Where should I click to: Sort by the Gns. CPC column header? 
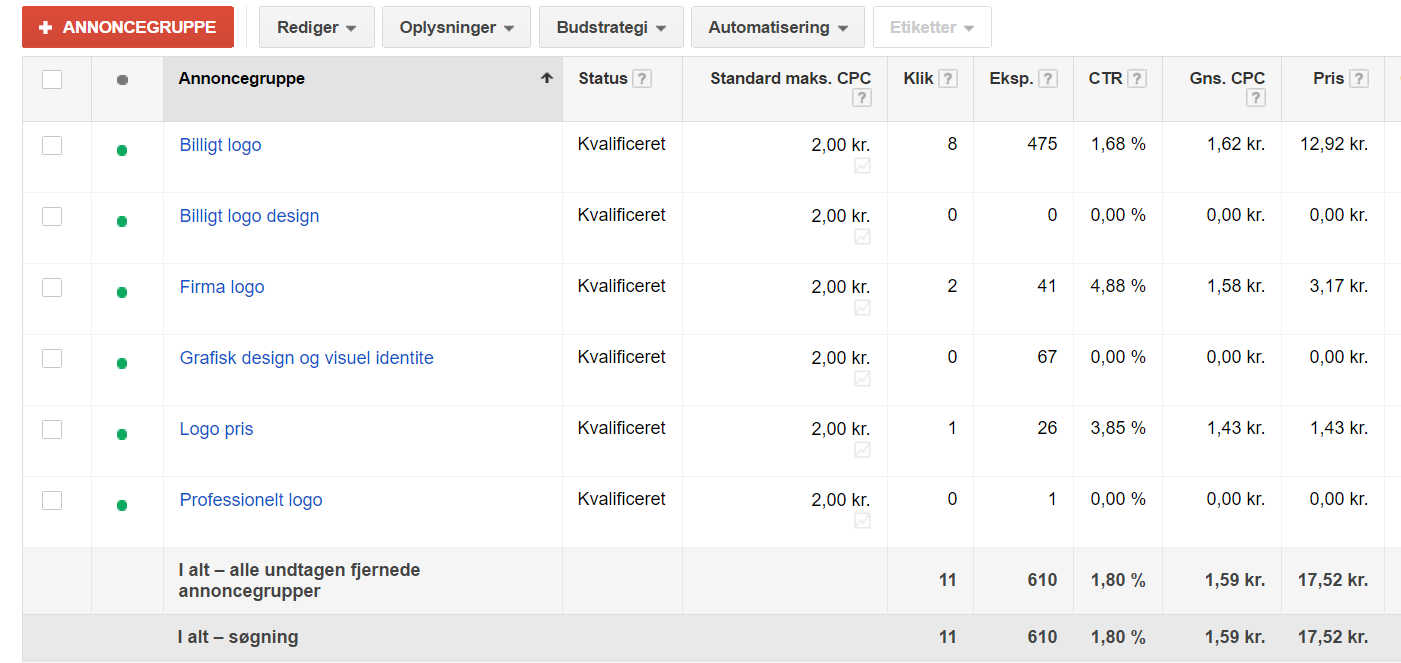1227,78
